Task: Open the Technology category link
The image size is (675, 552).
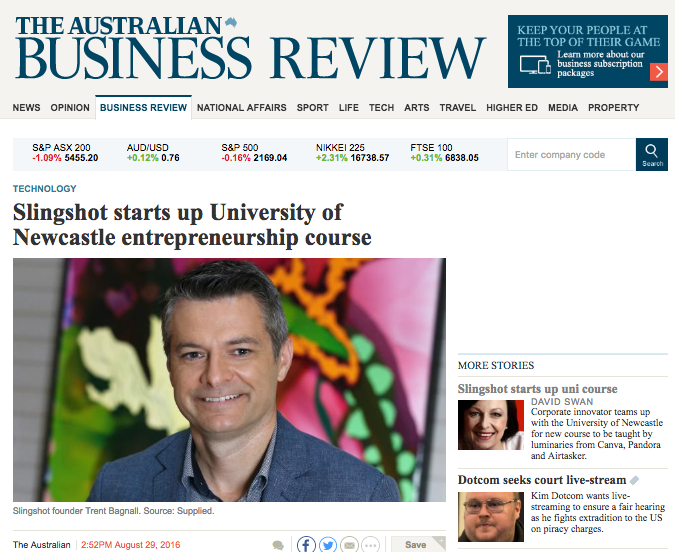Action: (x=45, y=189)
